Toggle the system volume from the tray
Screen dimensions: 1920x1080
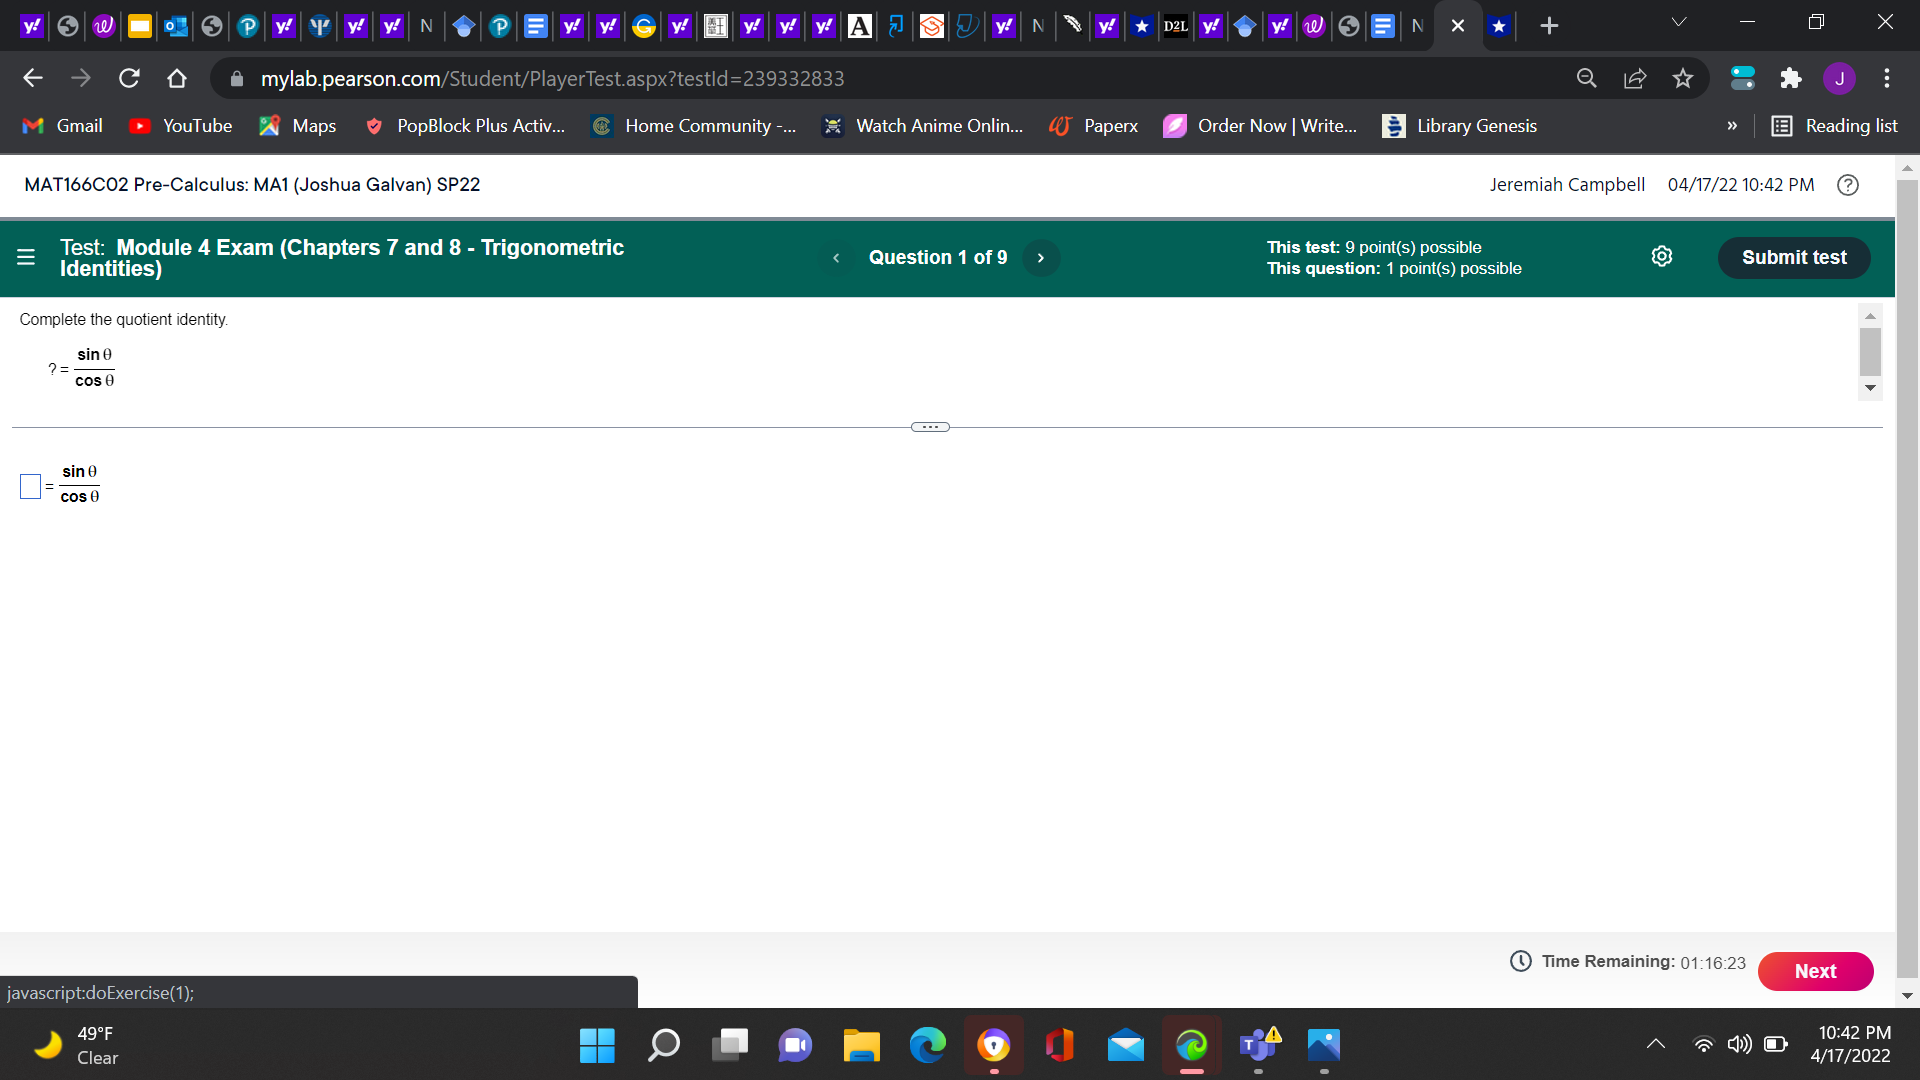pos(1739,1044)
